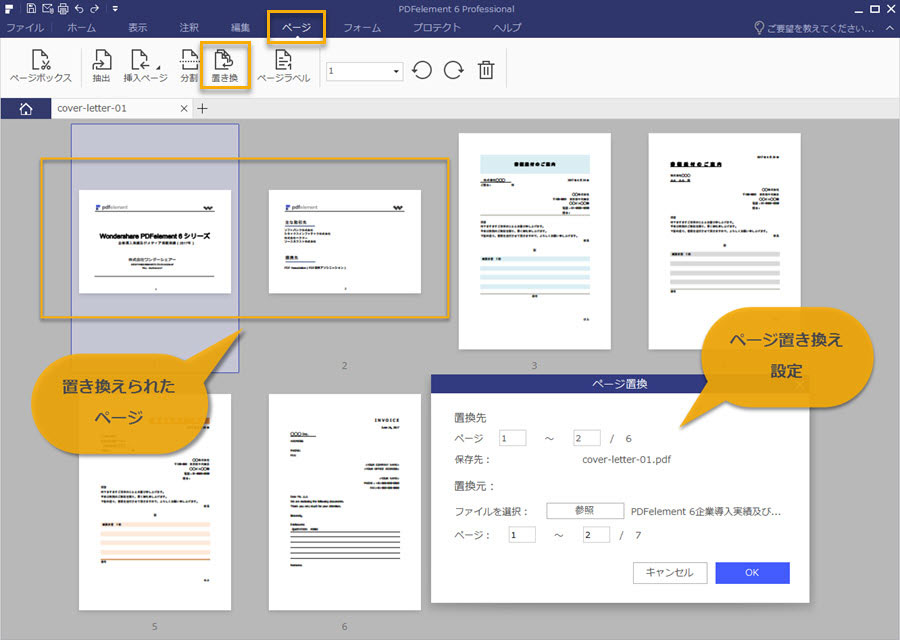Click the ご要望を教えてください search field
This screenshot has width=900, height=640.
(x=821, y=28)
